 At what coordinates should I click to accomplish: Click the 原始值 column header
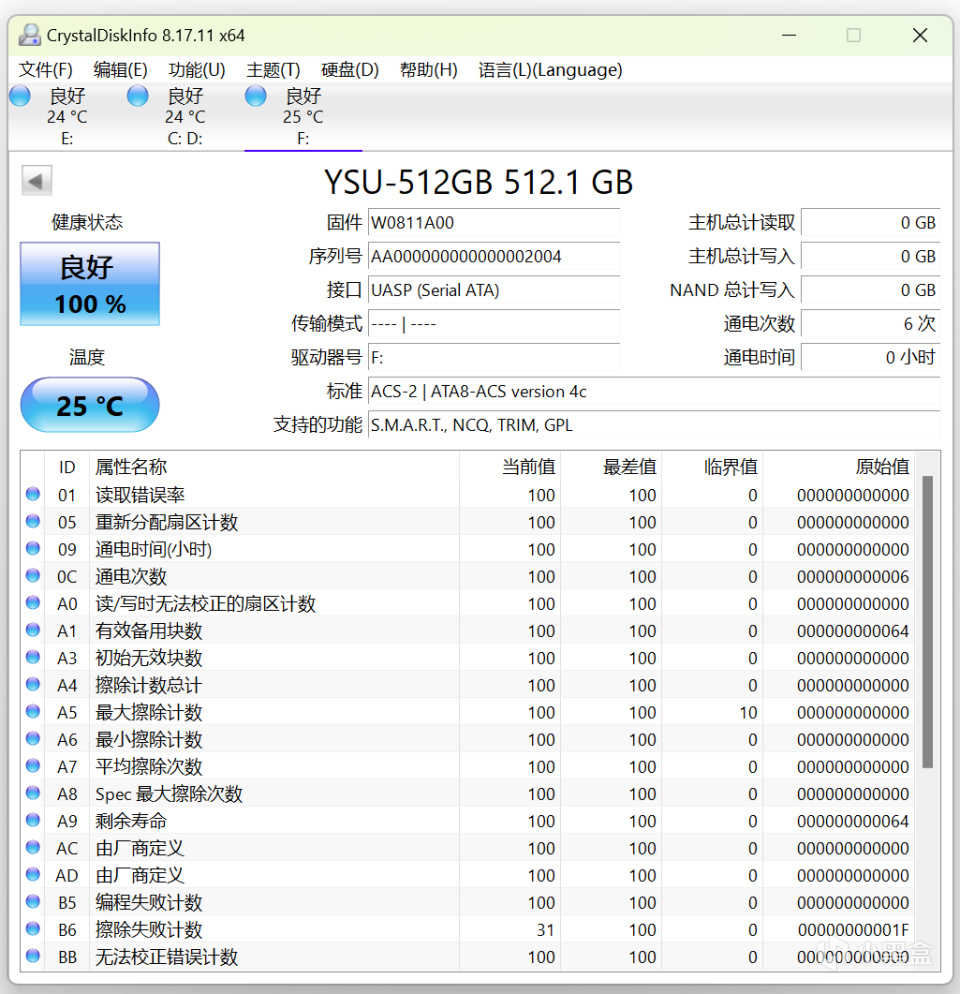[x=839, y=467]
